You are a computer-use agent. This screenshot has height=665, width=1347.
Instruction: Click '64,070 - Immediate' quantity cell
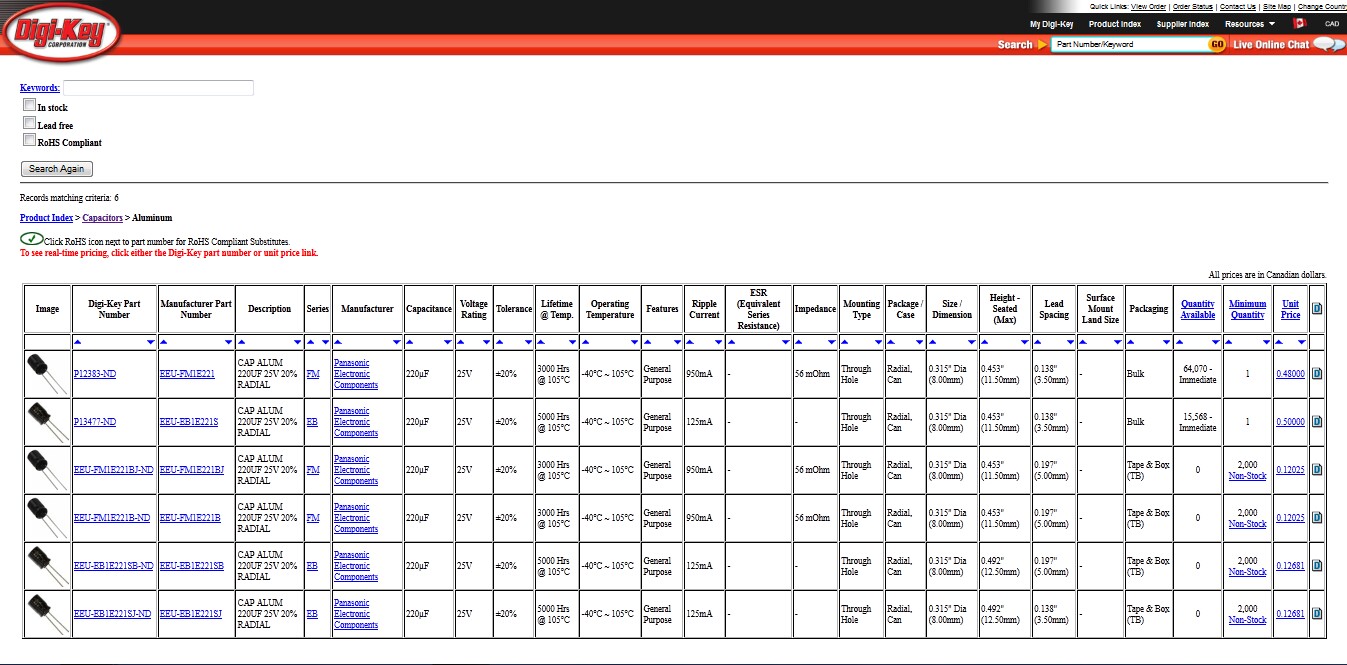pos(1198,374)
